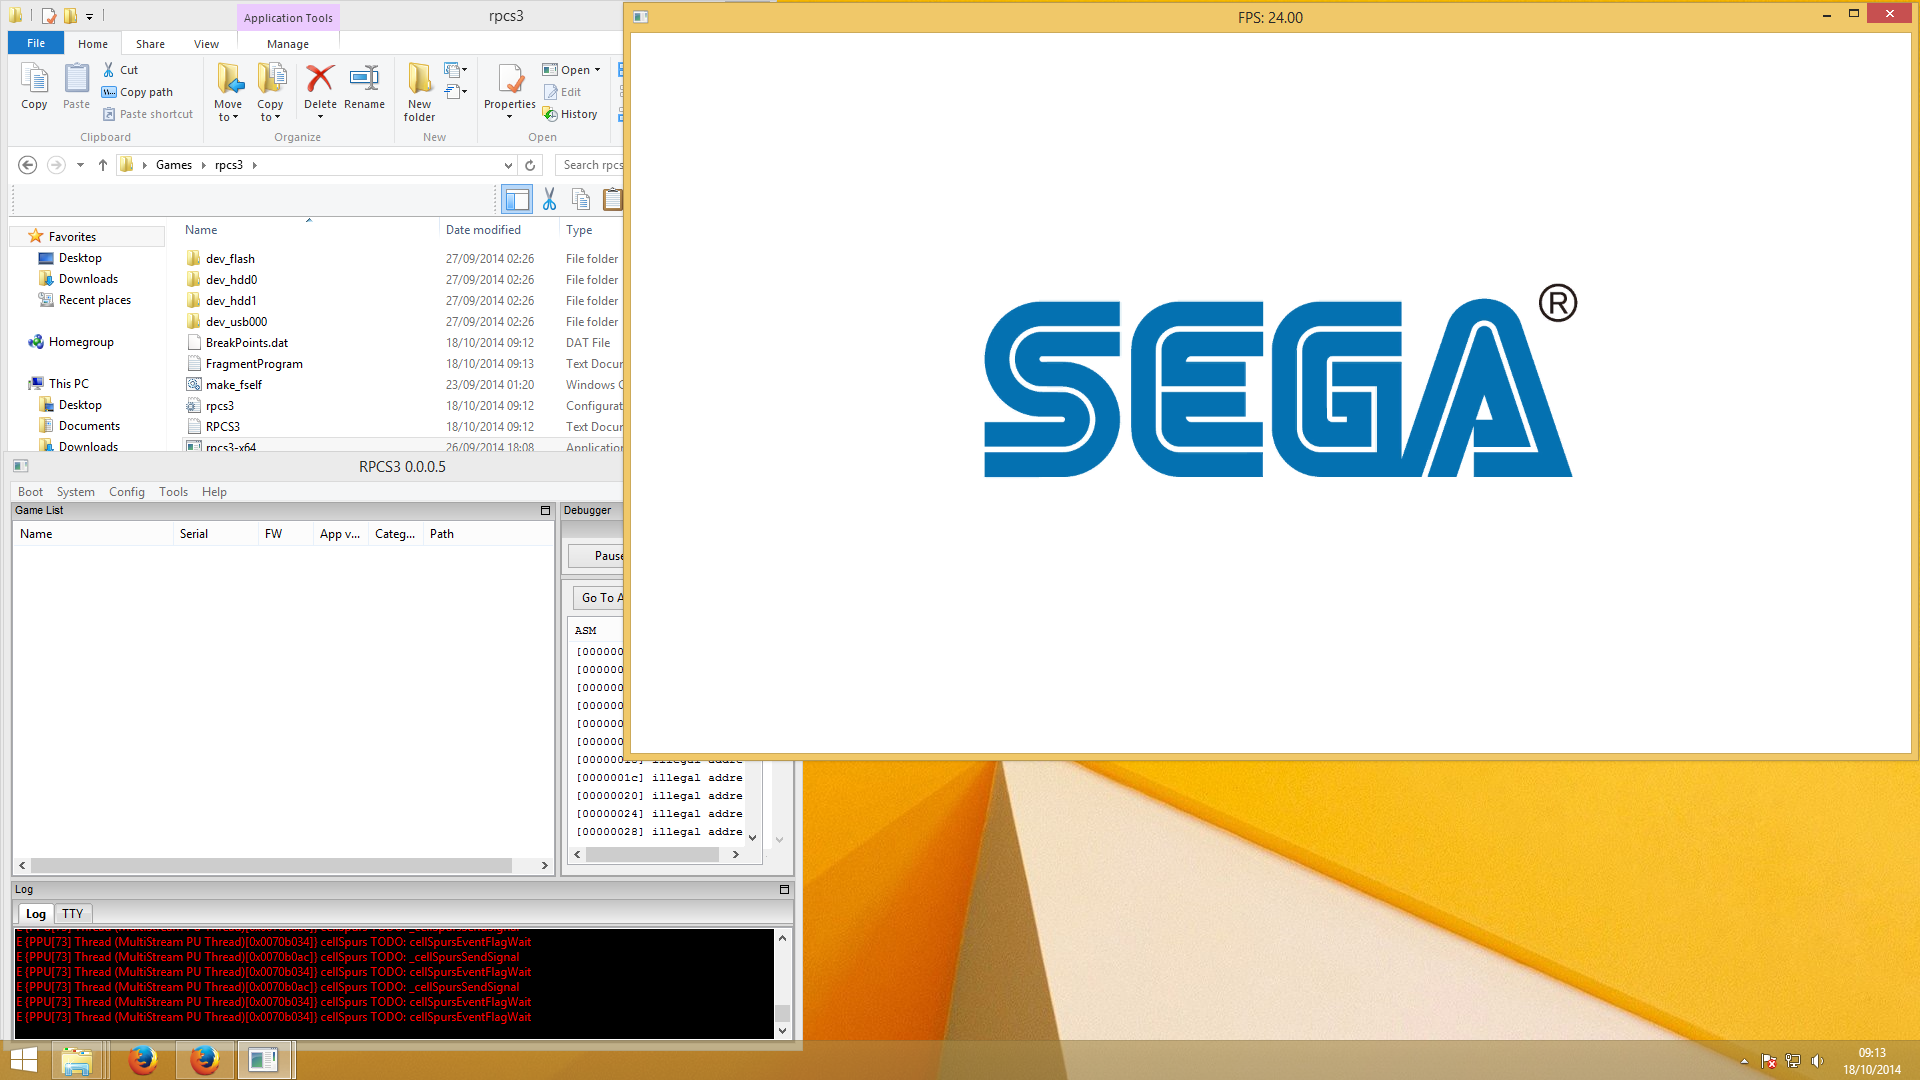1920x1080 pixels.
Task: Switch to the View ribbon tab
Action: tap(206, 44)
